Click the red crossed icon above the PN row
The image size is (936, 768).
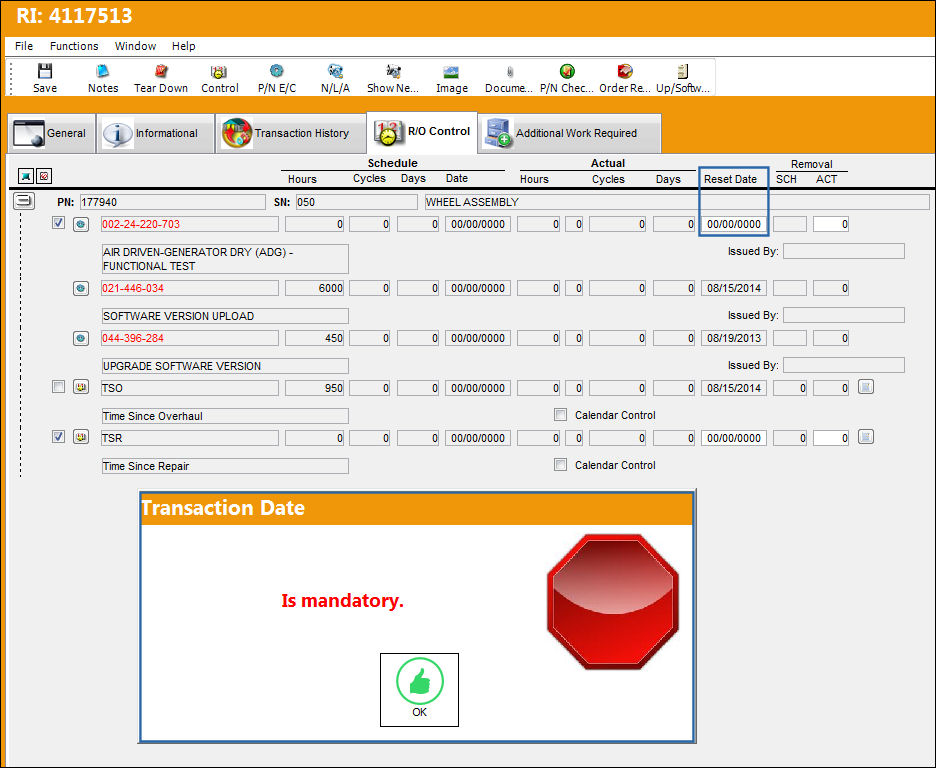coord(44,176)
